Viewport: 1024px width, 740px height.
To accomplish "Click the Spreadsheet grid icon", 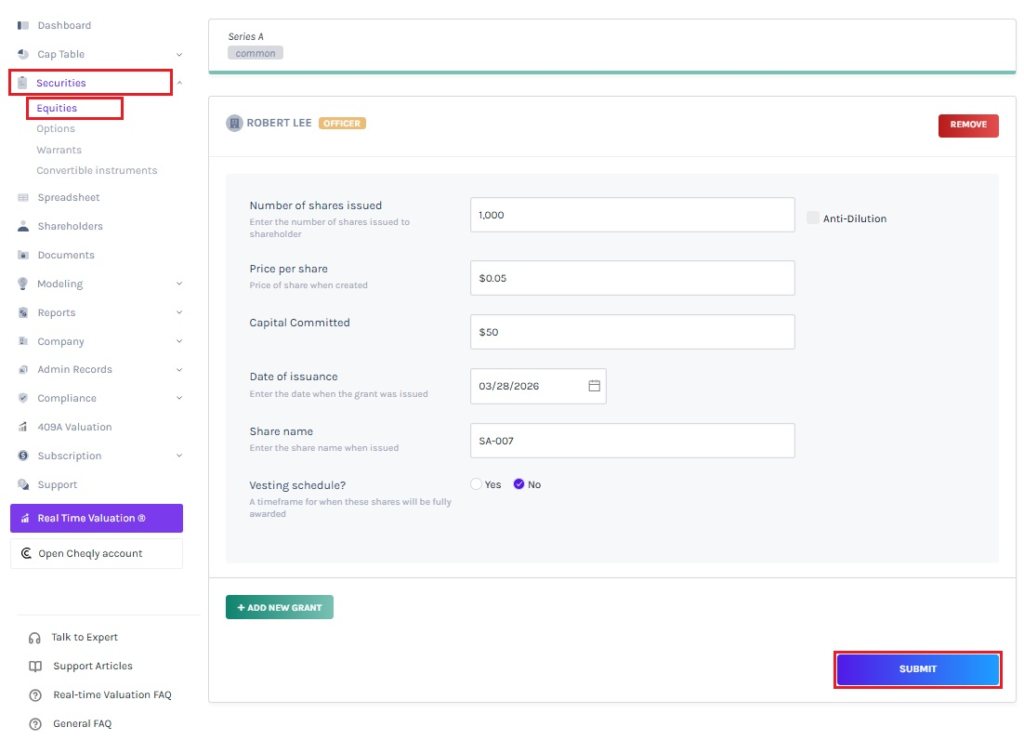I will pos(23,198).
